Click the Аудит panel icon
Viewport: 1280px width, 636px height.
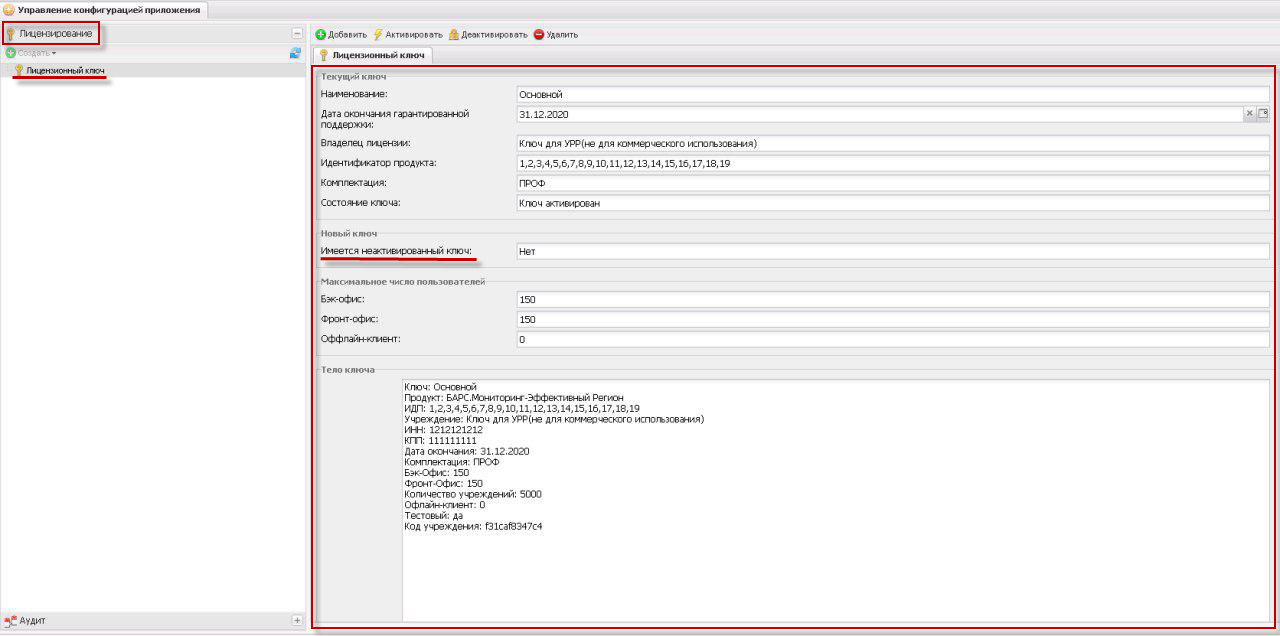tap(11, 621)
